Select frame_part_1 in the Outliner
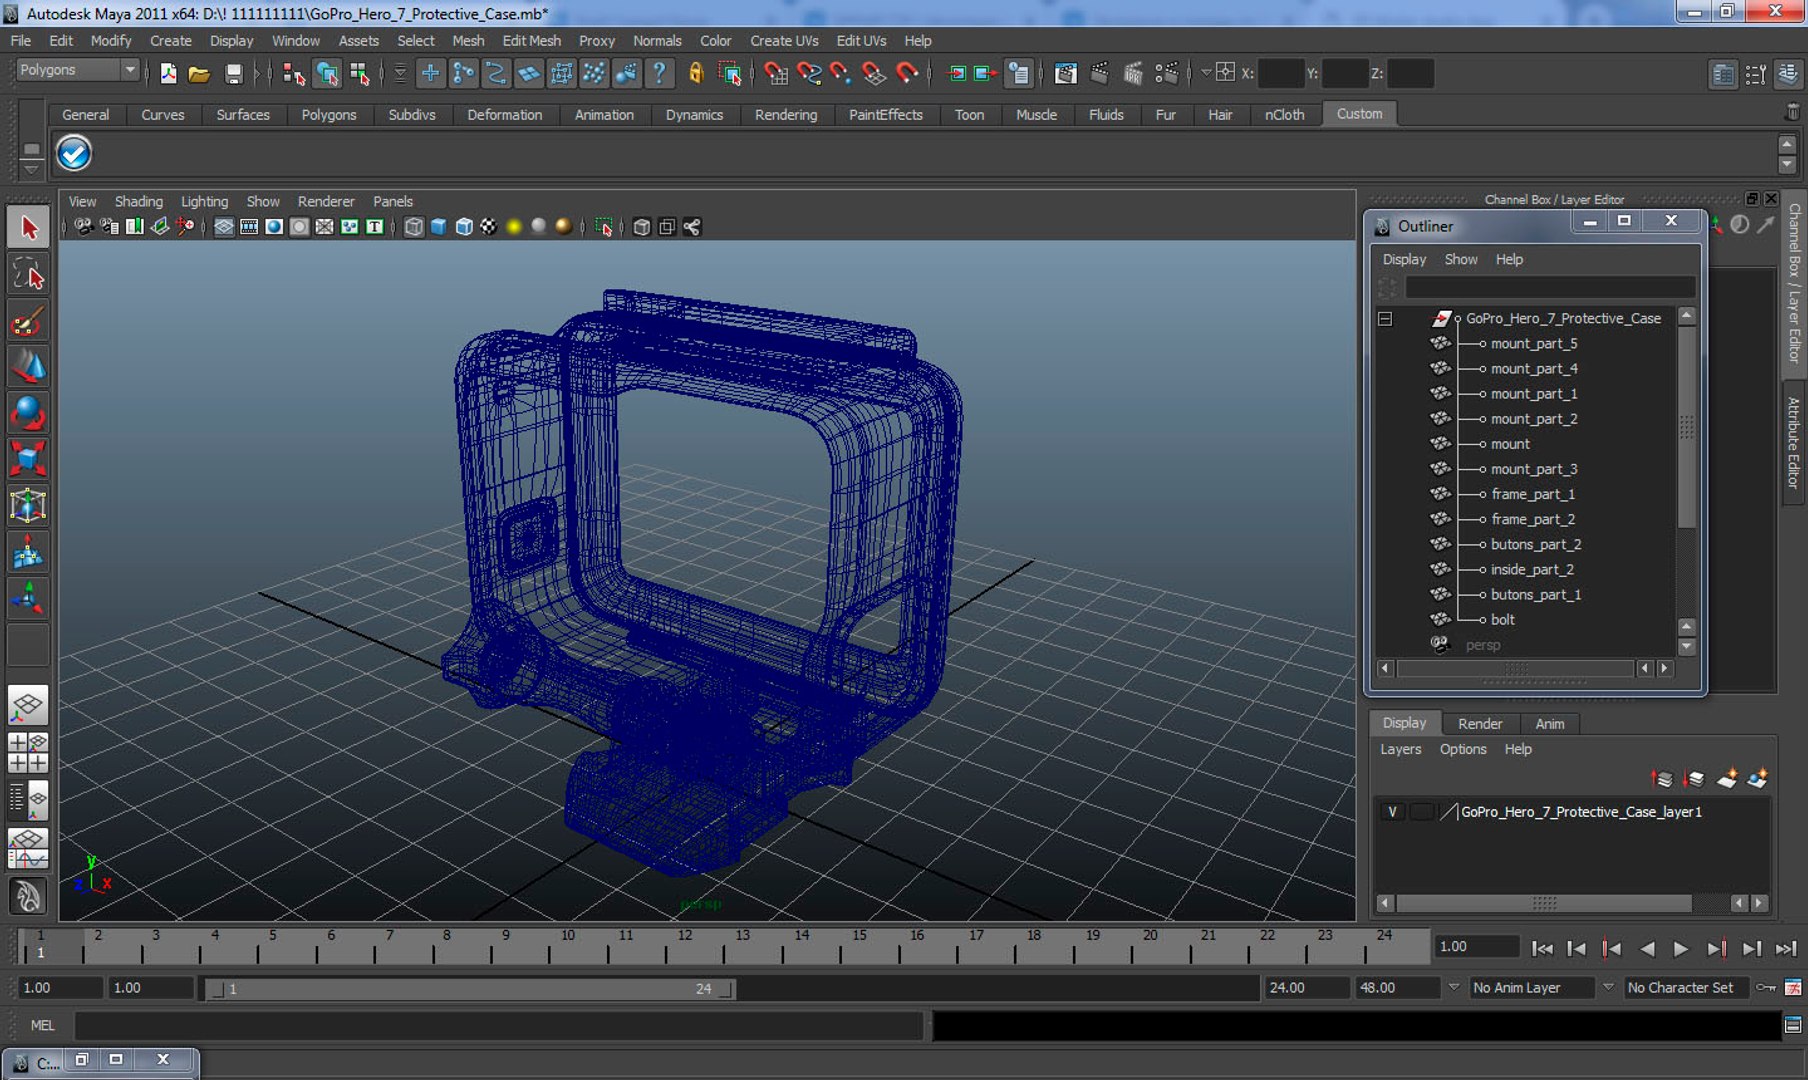The image size is (1808, 1080). tap(1533, 494)
